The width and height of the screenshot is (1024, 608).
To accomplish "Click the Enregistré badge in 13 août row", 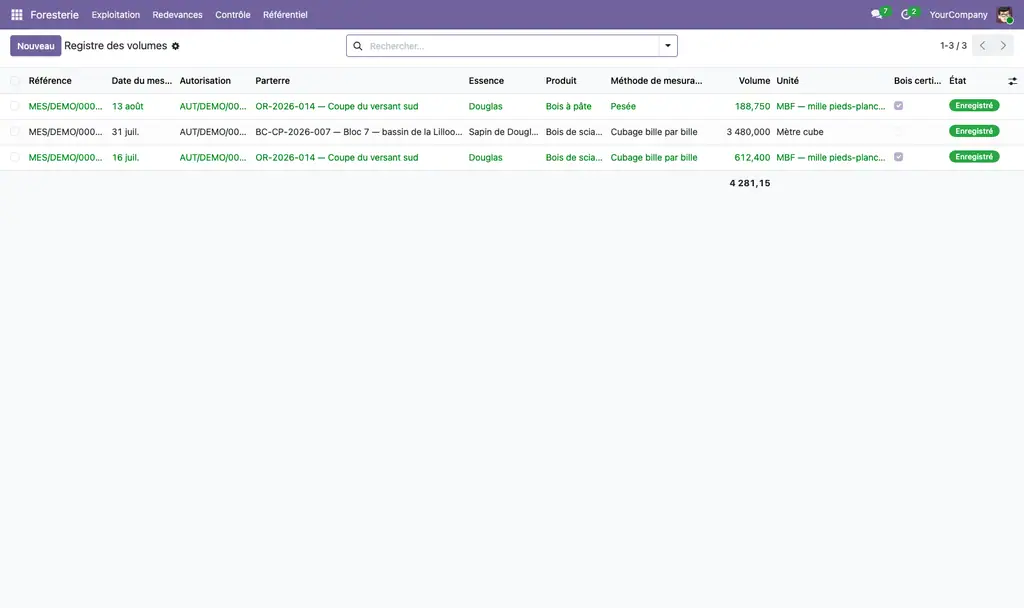I will tap(974, 106).
